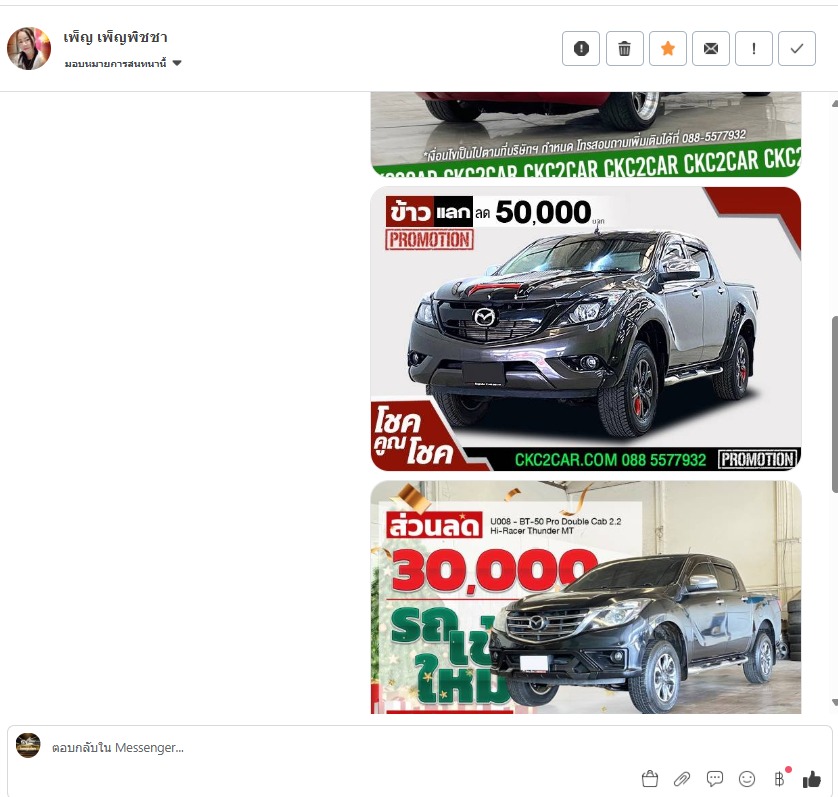838x797 pixels.
Task: Open Mazda 50,000 promotion image
Action: (586, 329)
